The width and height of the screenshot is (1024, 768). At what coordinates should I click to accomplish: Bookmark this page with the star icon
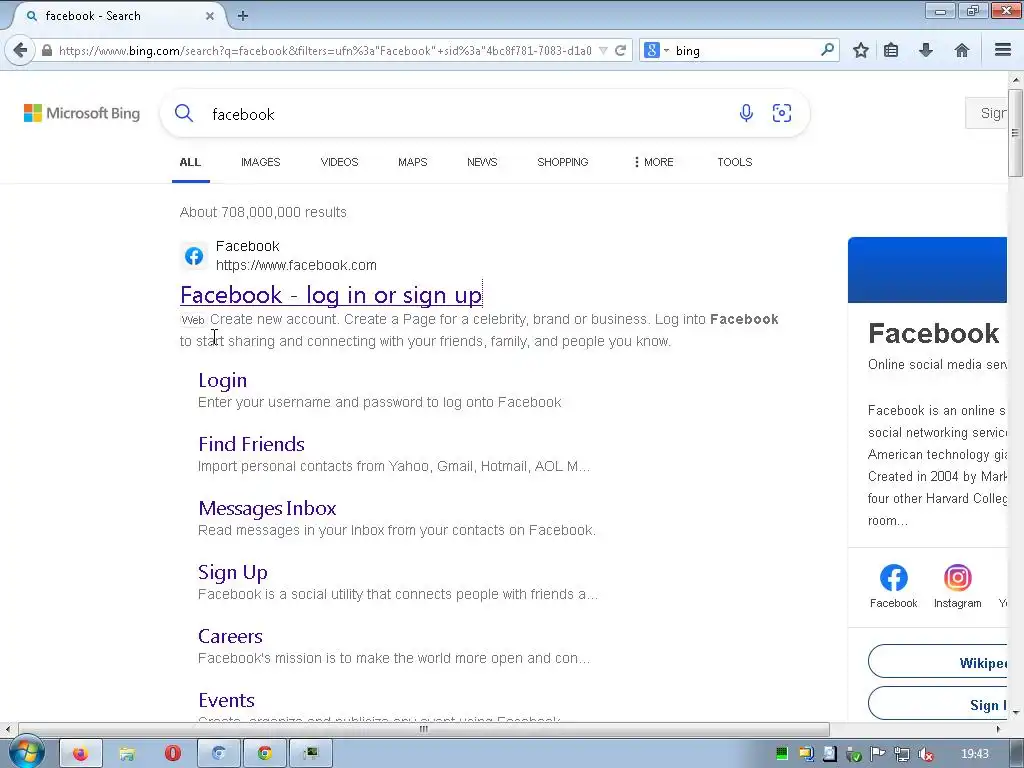(861, 50)
